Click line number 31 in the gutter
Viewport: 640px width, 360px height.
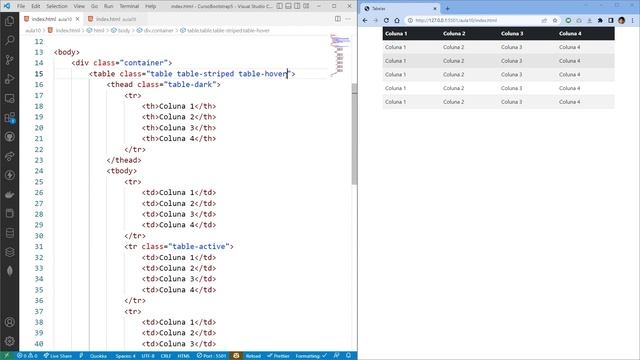39,247
